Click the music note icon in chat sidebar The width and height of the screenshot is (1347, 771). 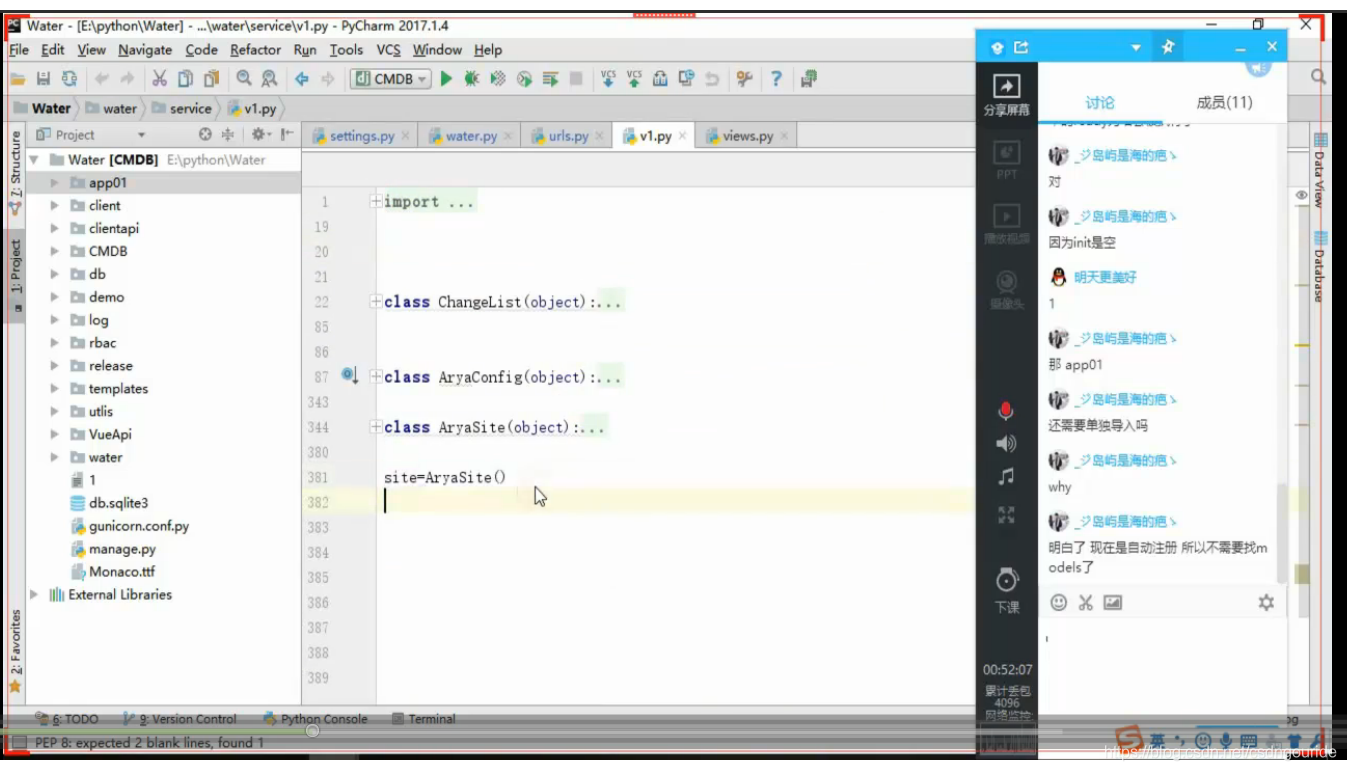[x=1006, y=477]
